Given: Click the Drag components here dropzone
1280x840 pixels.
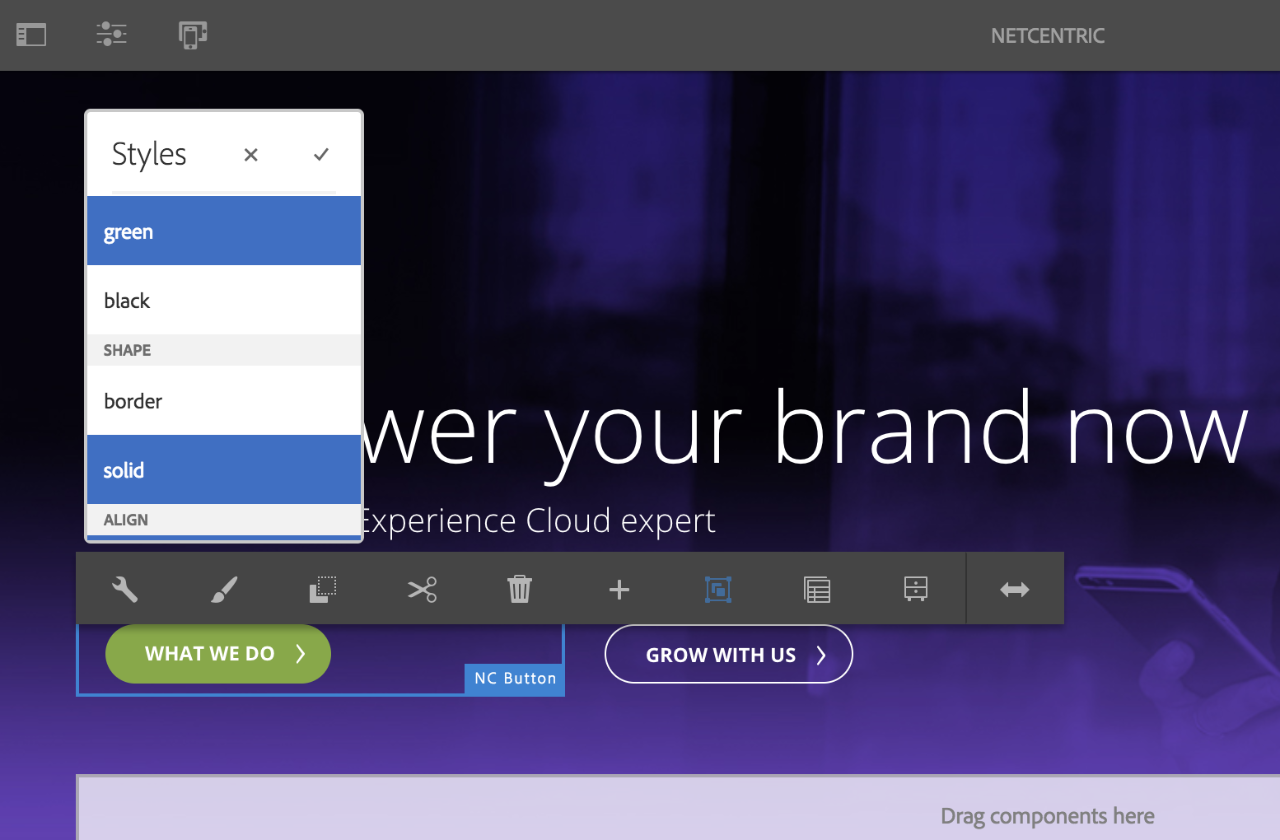Looking at the screenshot, I should click(1047, 817).
